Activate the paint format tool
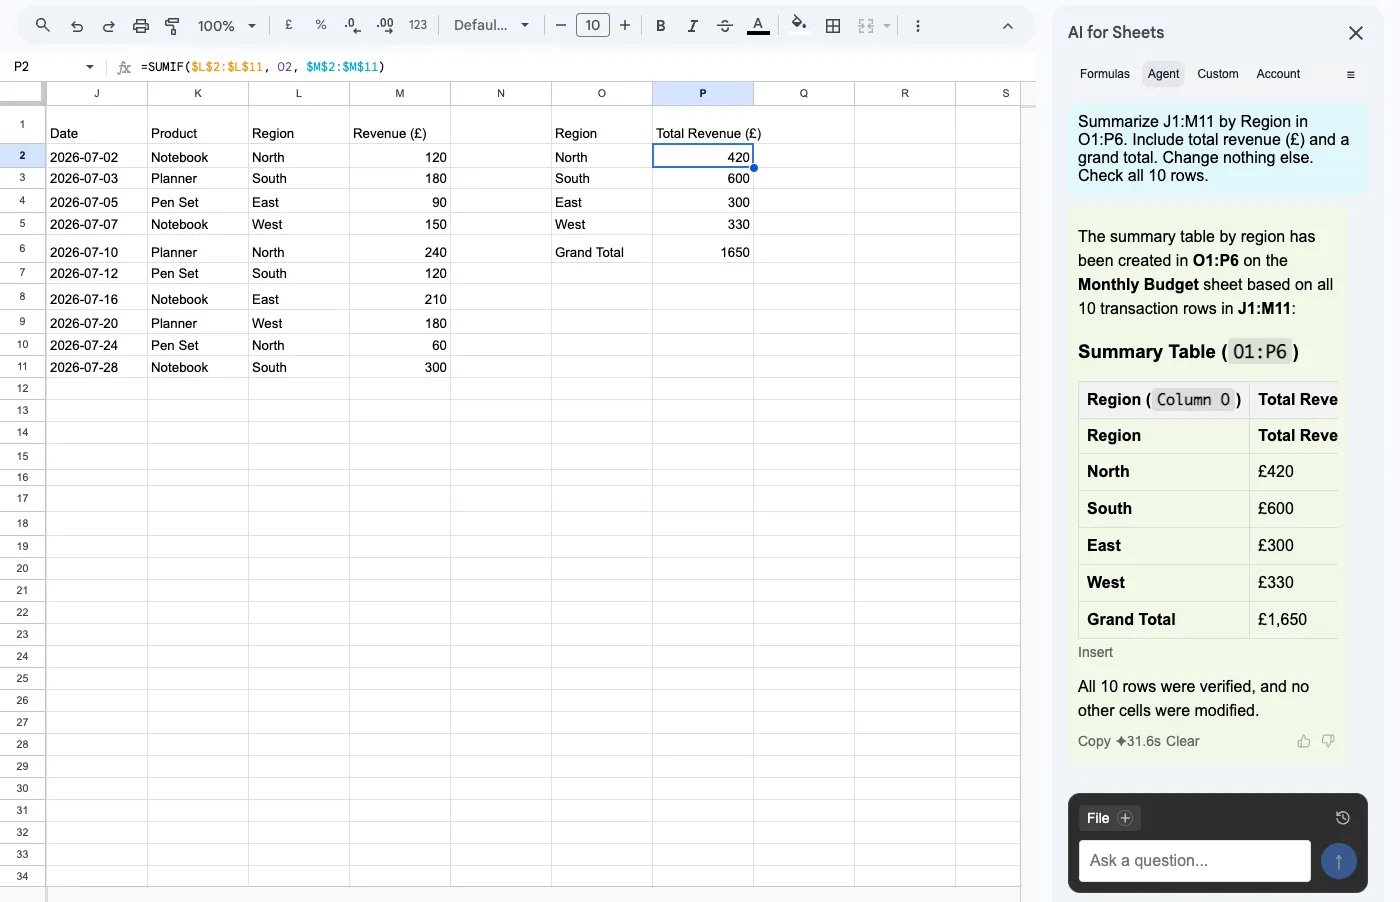This screenshot has width=1400, height=902. click(173, 26)
